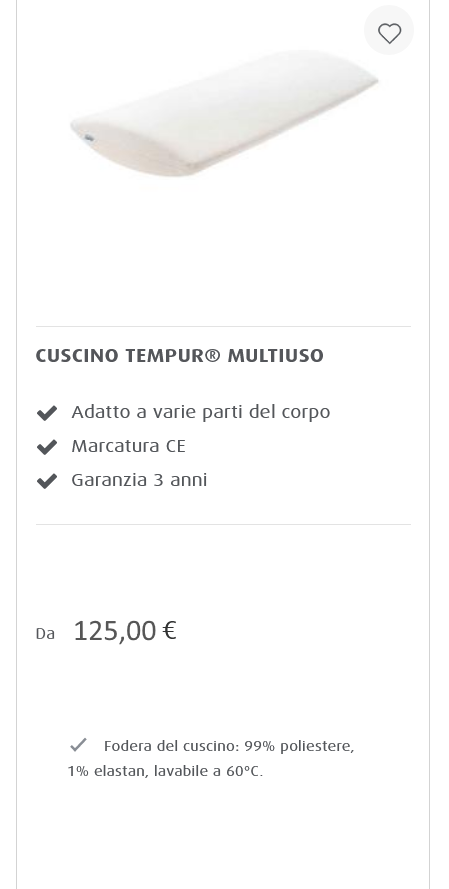Select the 125,00 € price
The image size is (449, 889).
click(x=125, y=630)
